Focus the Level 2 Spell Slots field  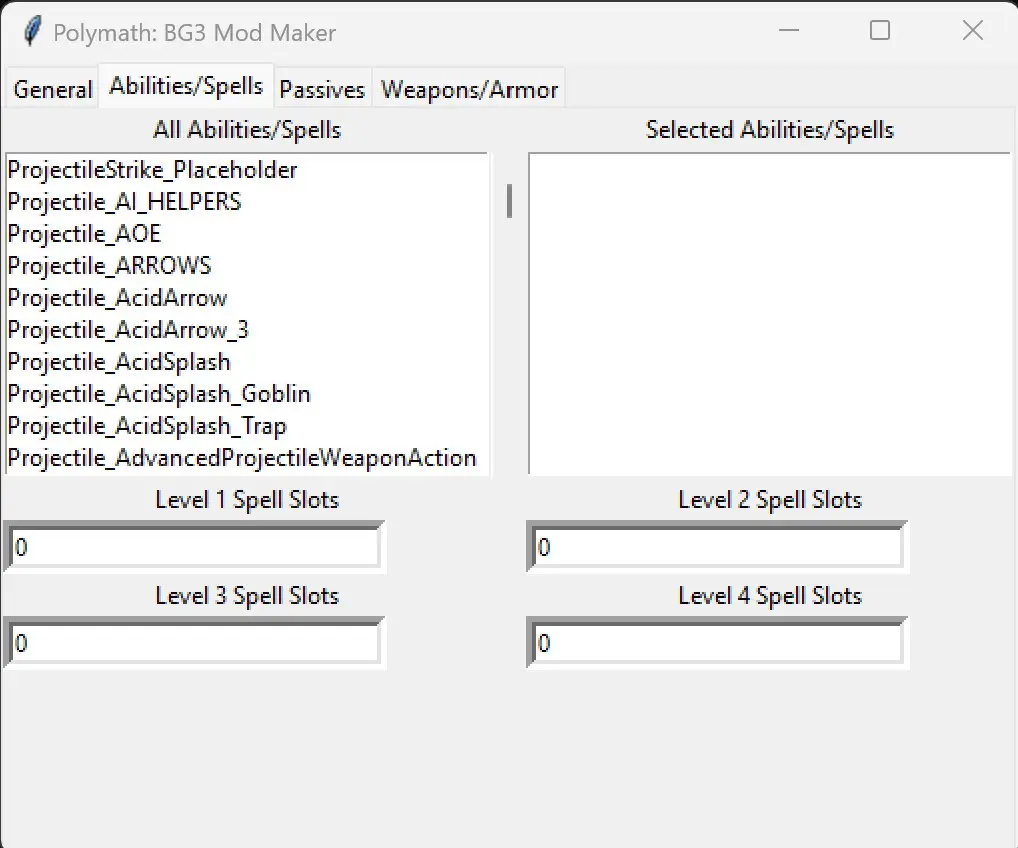click(717, 547)
